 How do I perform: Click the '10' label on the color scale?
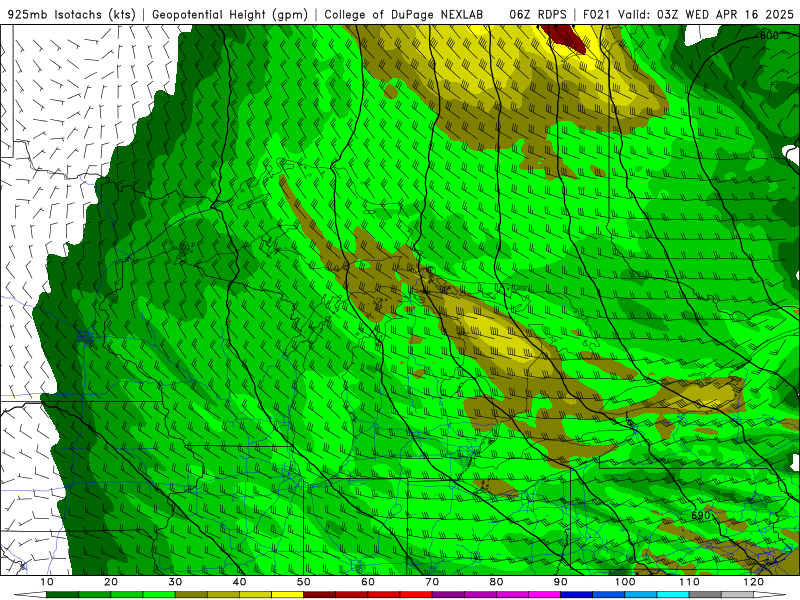46,582
